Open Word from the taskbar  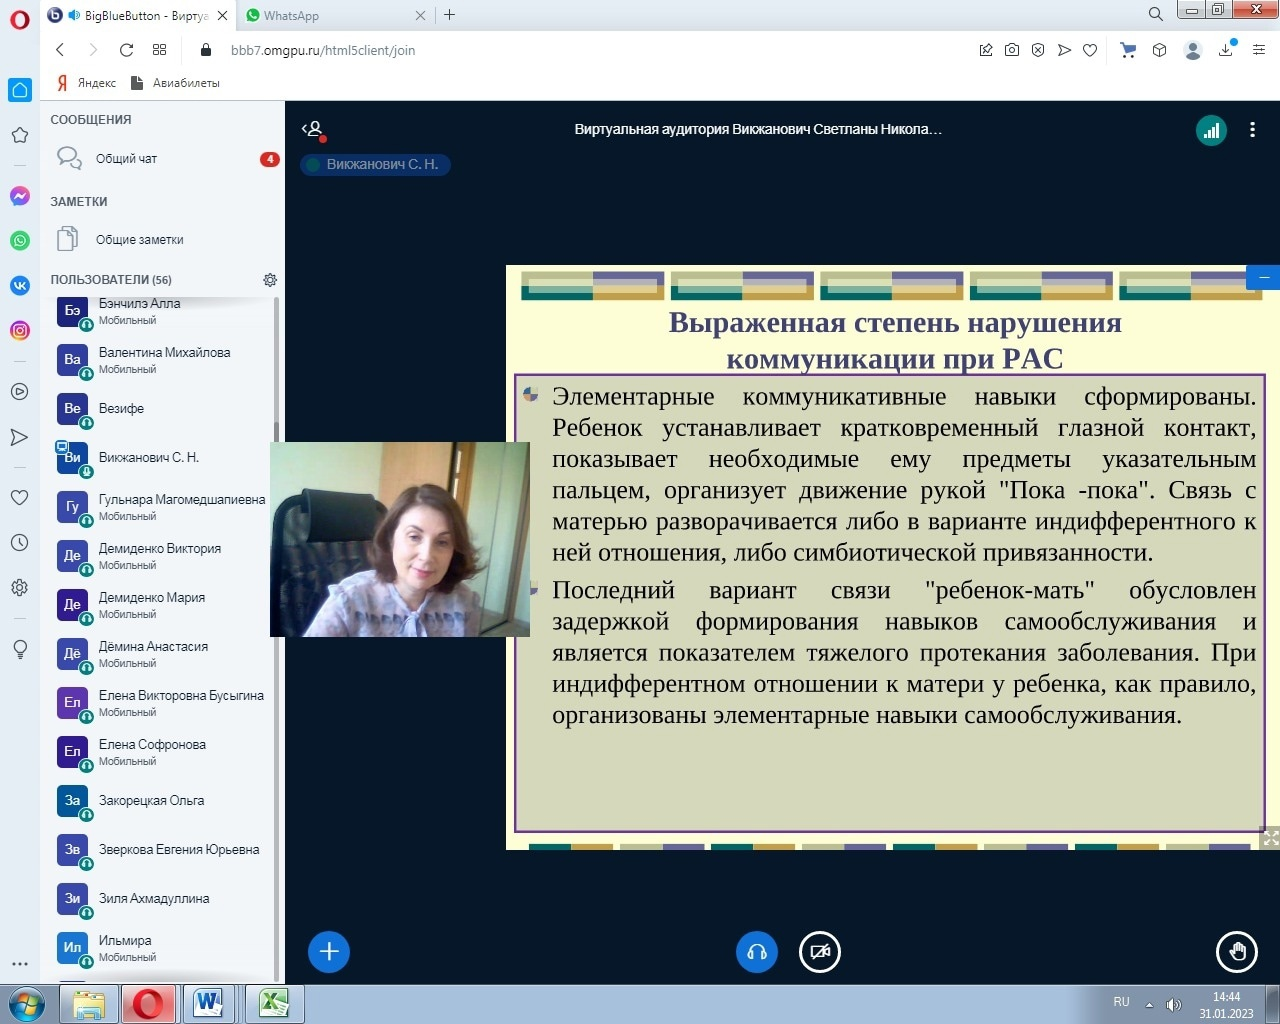click(208, 1003)
